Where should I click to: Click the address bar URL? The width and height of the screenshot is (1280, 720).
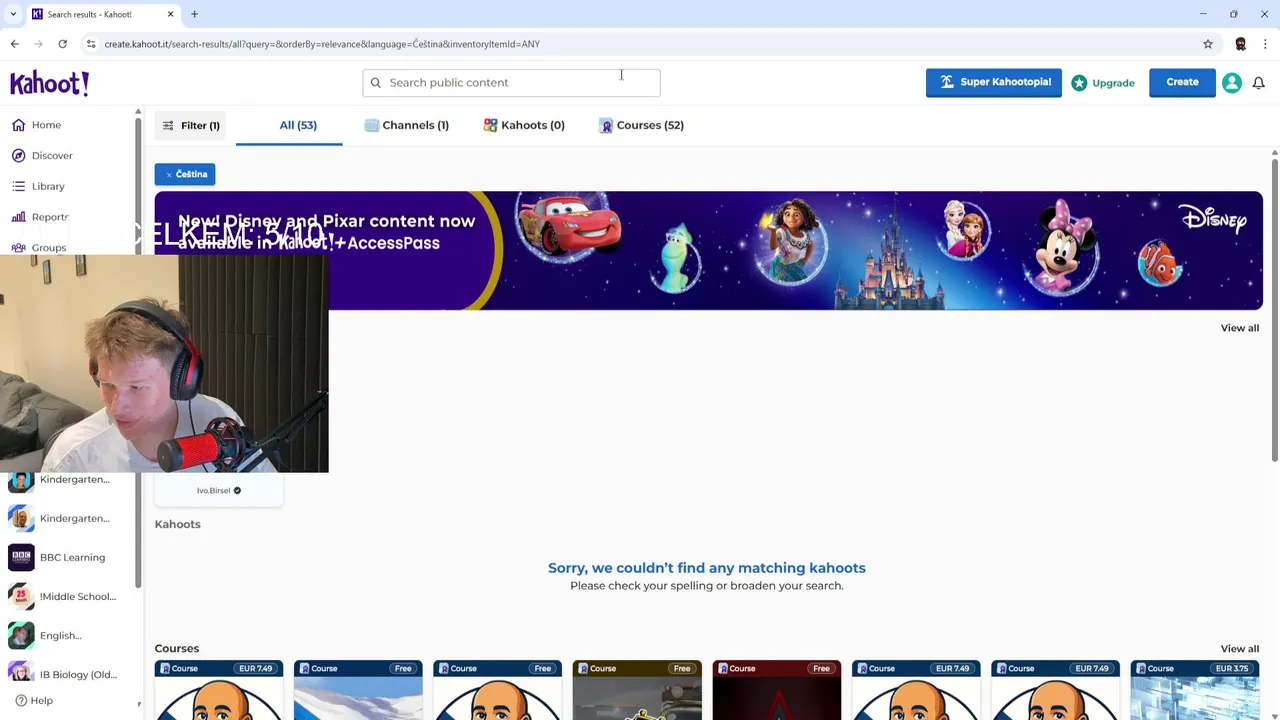(322, 44)
